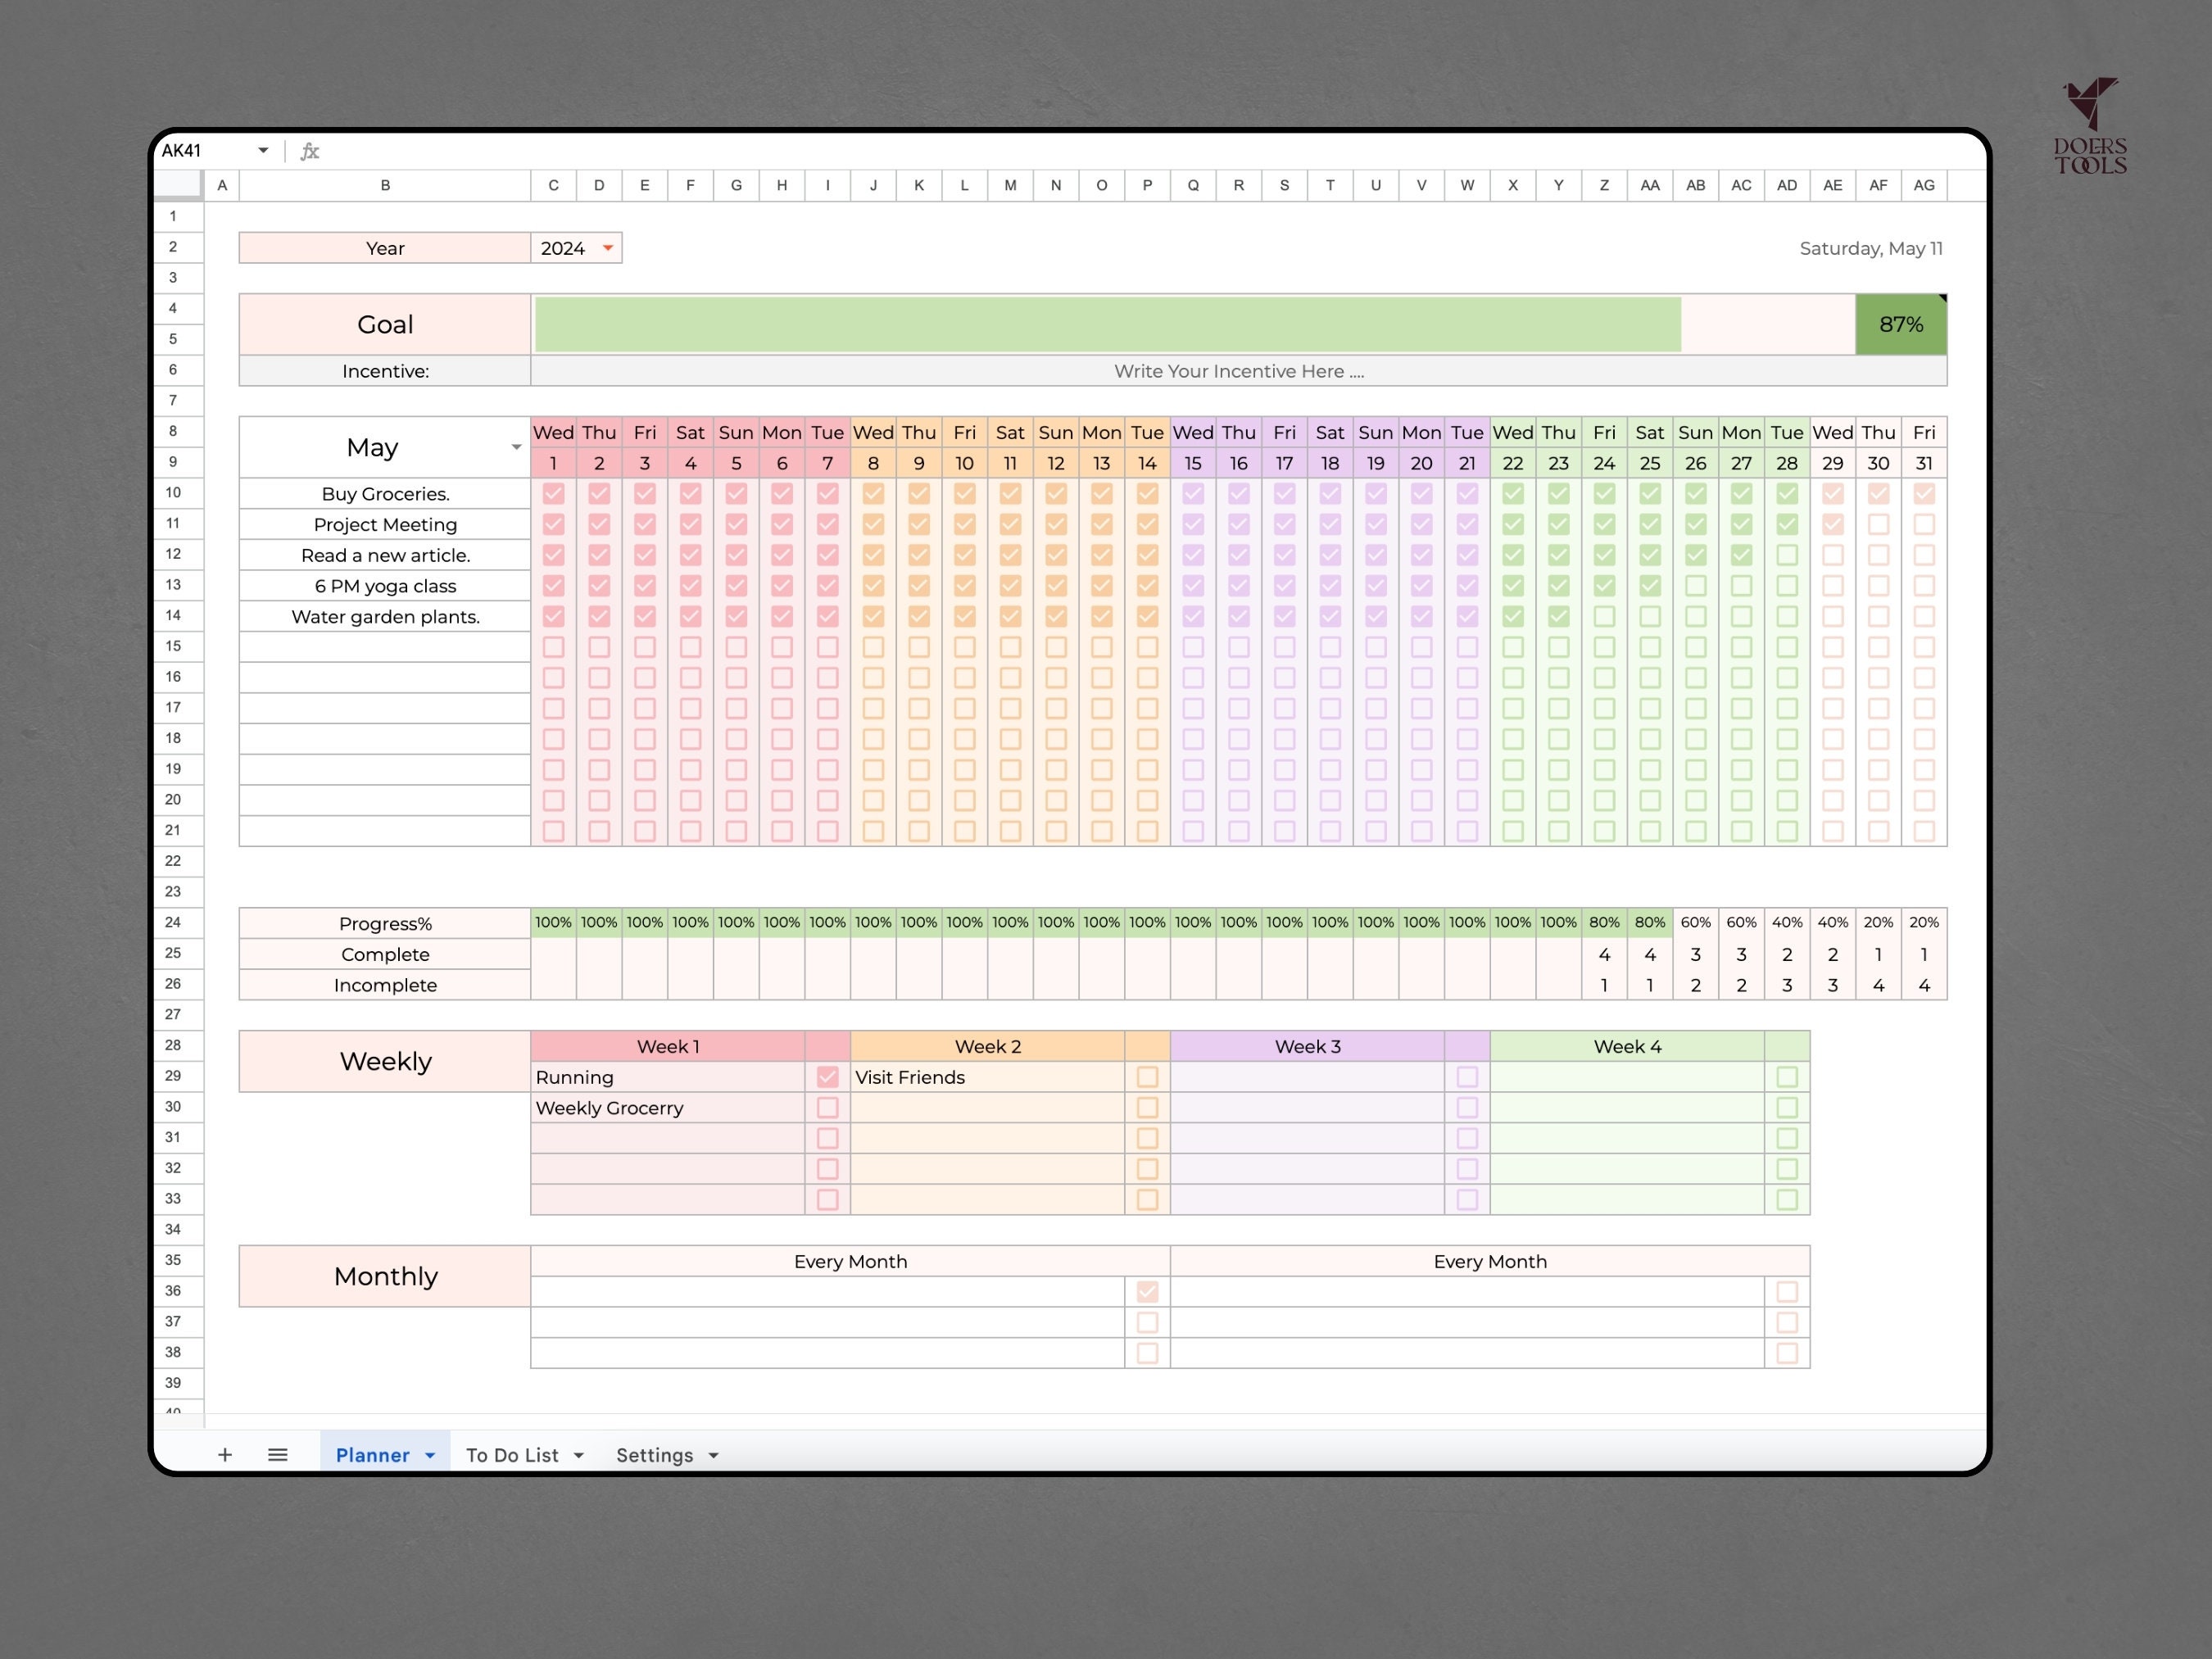Open the Name Box dropdown showing AK41
The height and width of the screenshot is (1659, 2212).
263,150
